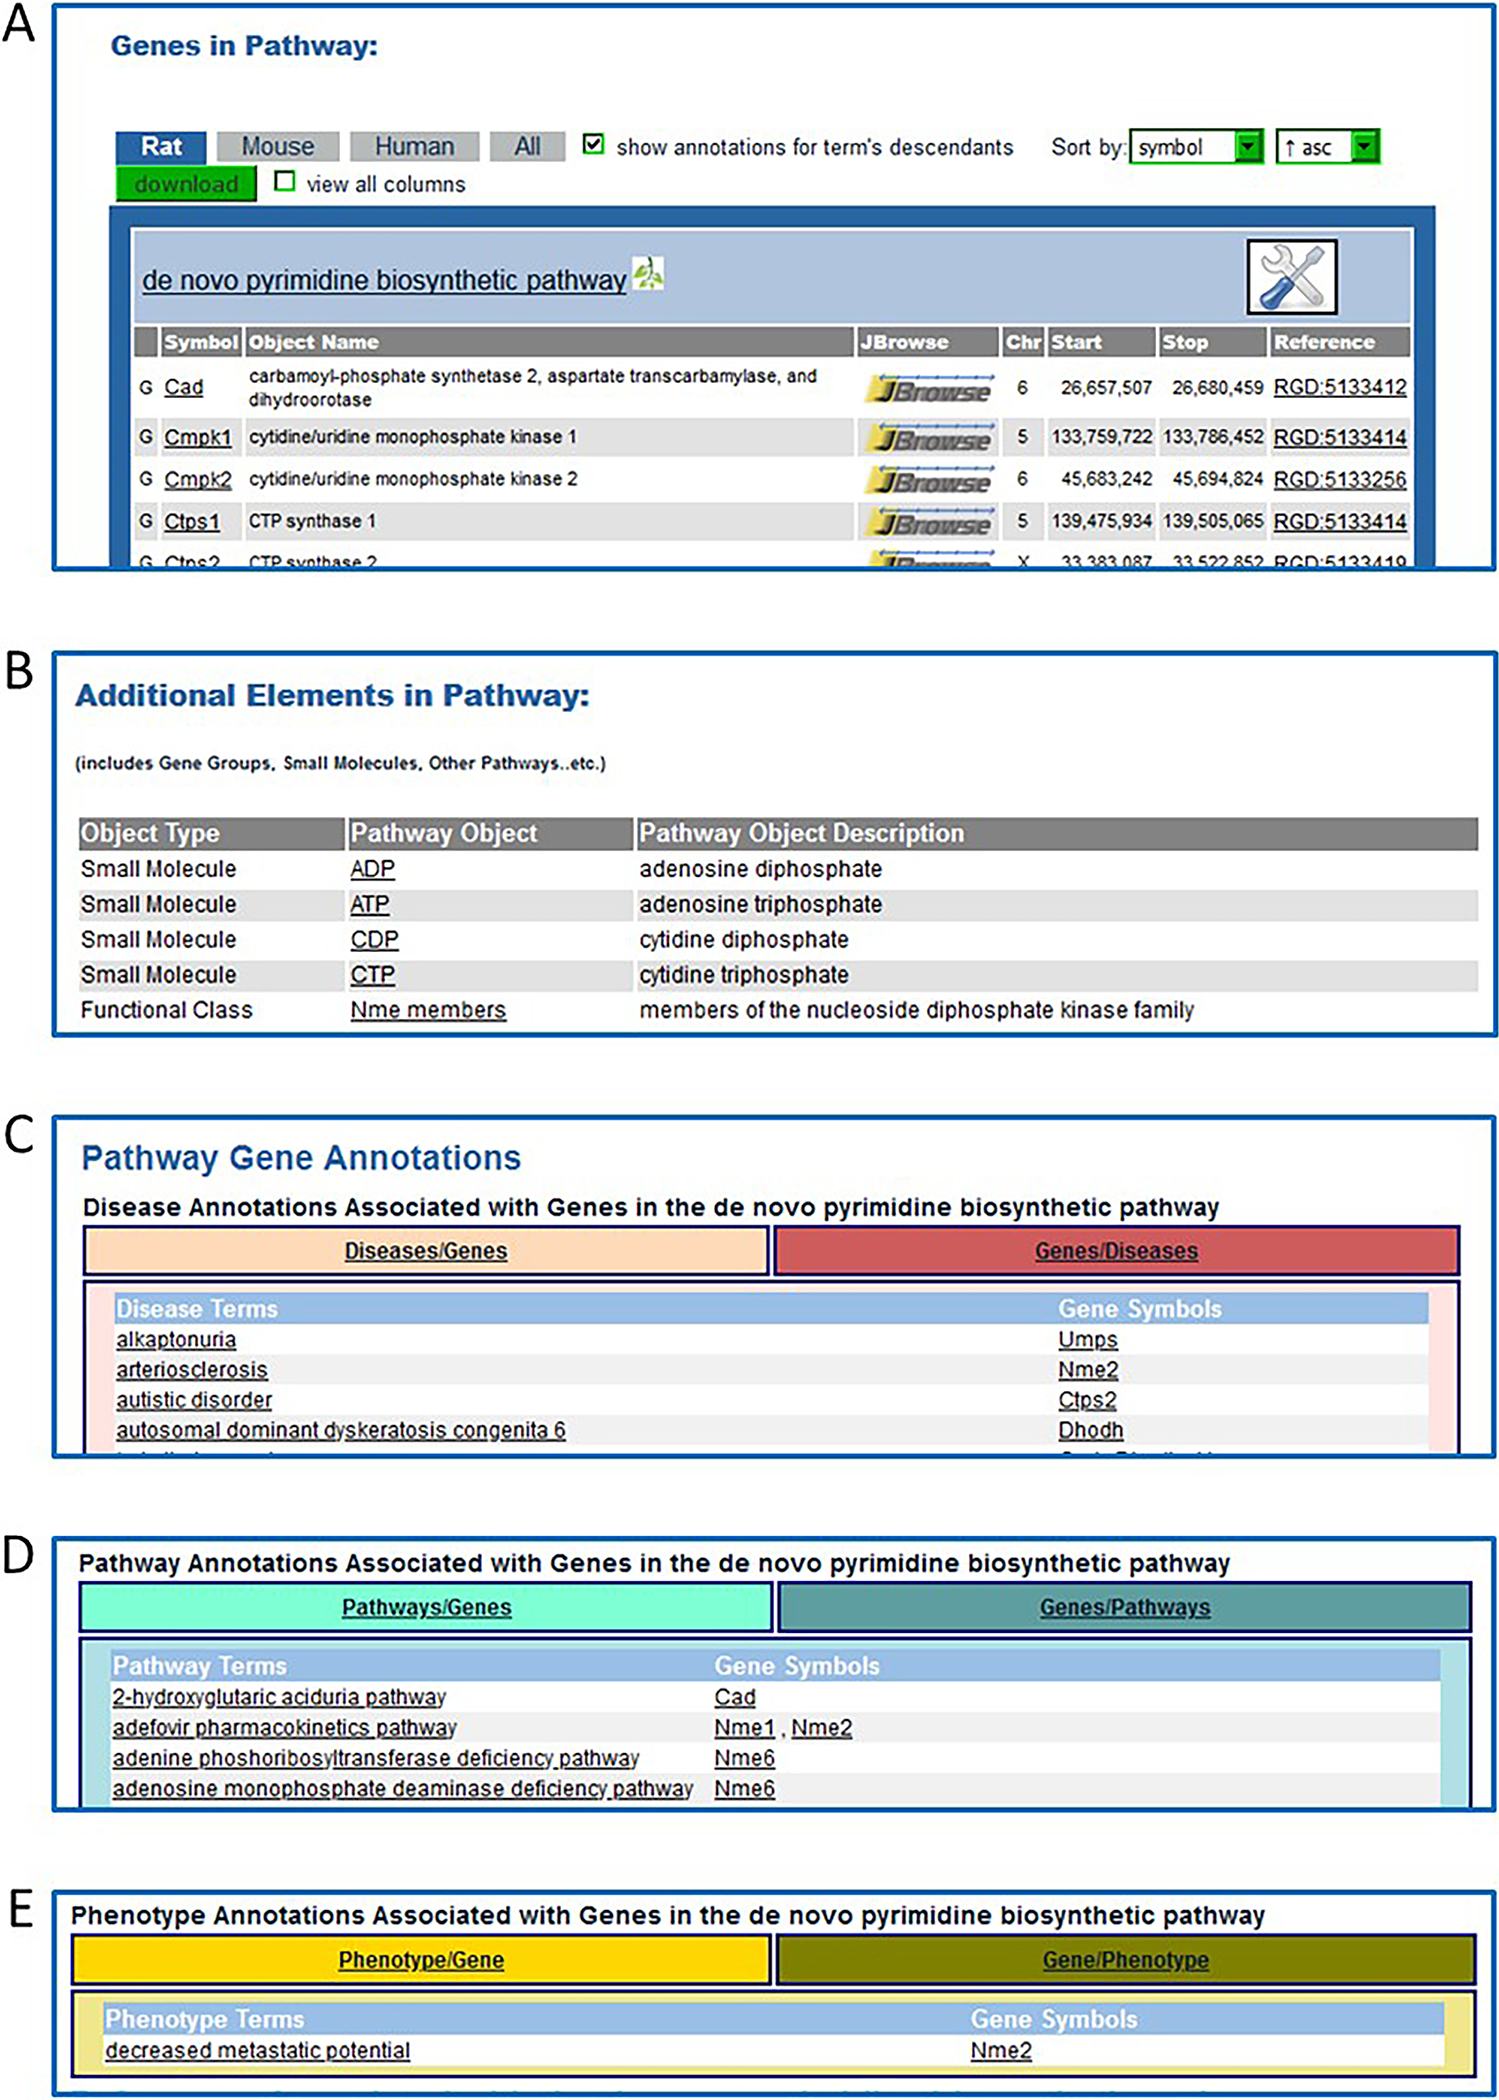
Task: Open the Genes/Pathways tab
Action: tap(1124, 1607)
